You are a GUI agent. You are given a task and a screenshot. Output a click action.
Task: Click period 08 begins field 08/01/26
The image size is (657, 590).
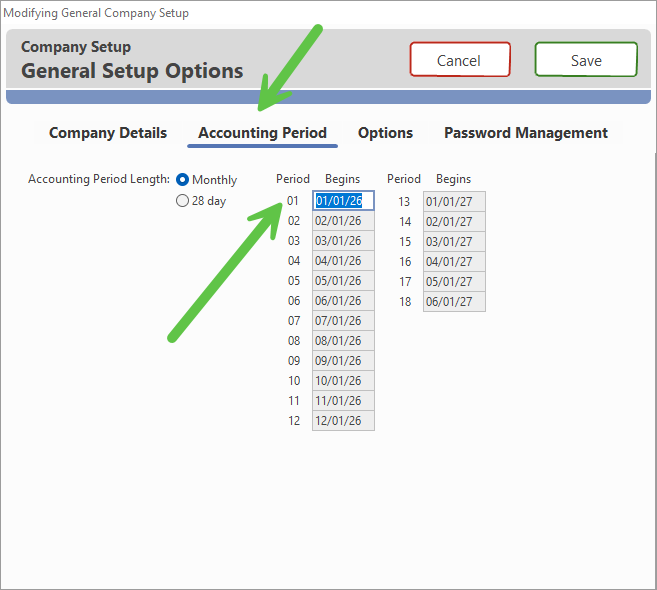tap(343, 341)
